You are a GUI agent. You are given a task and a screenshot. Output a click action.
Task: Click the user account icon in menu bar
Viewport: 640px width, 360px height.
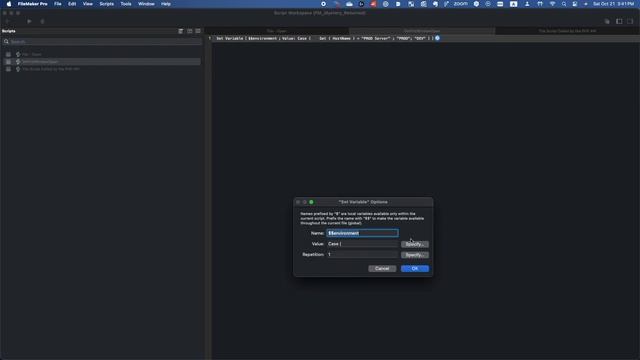pos(527,4)
